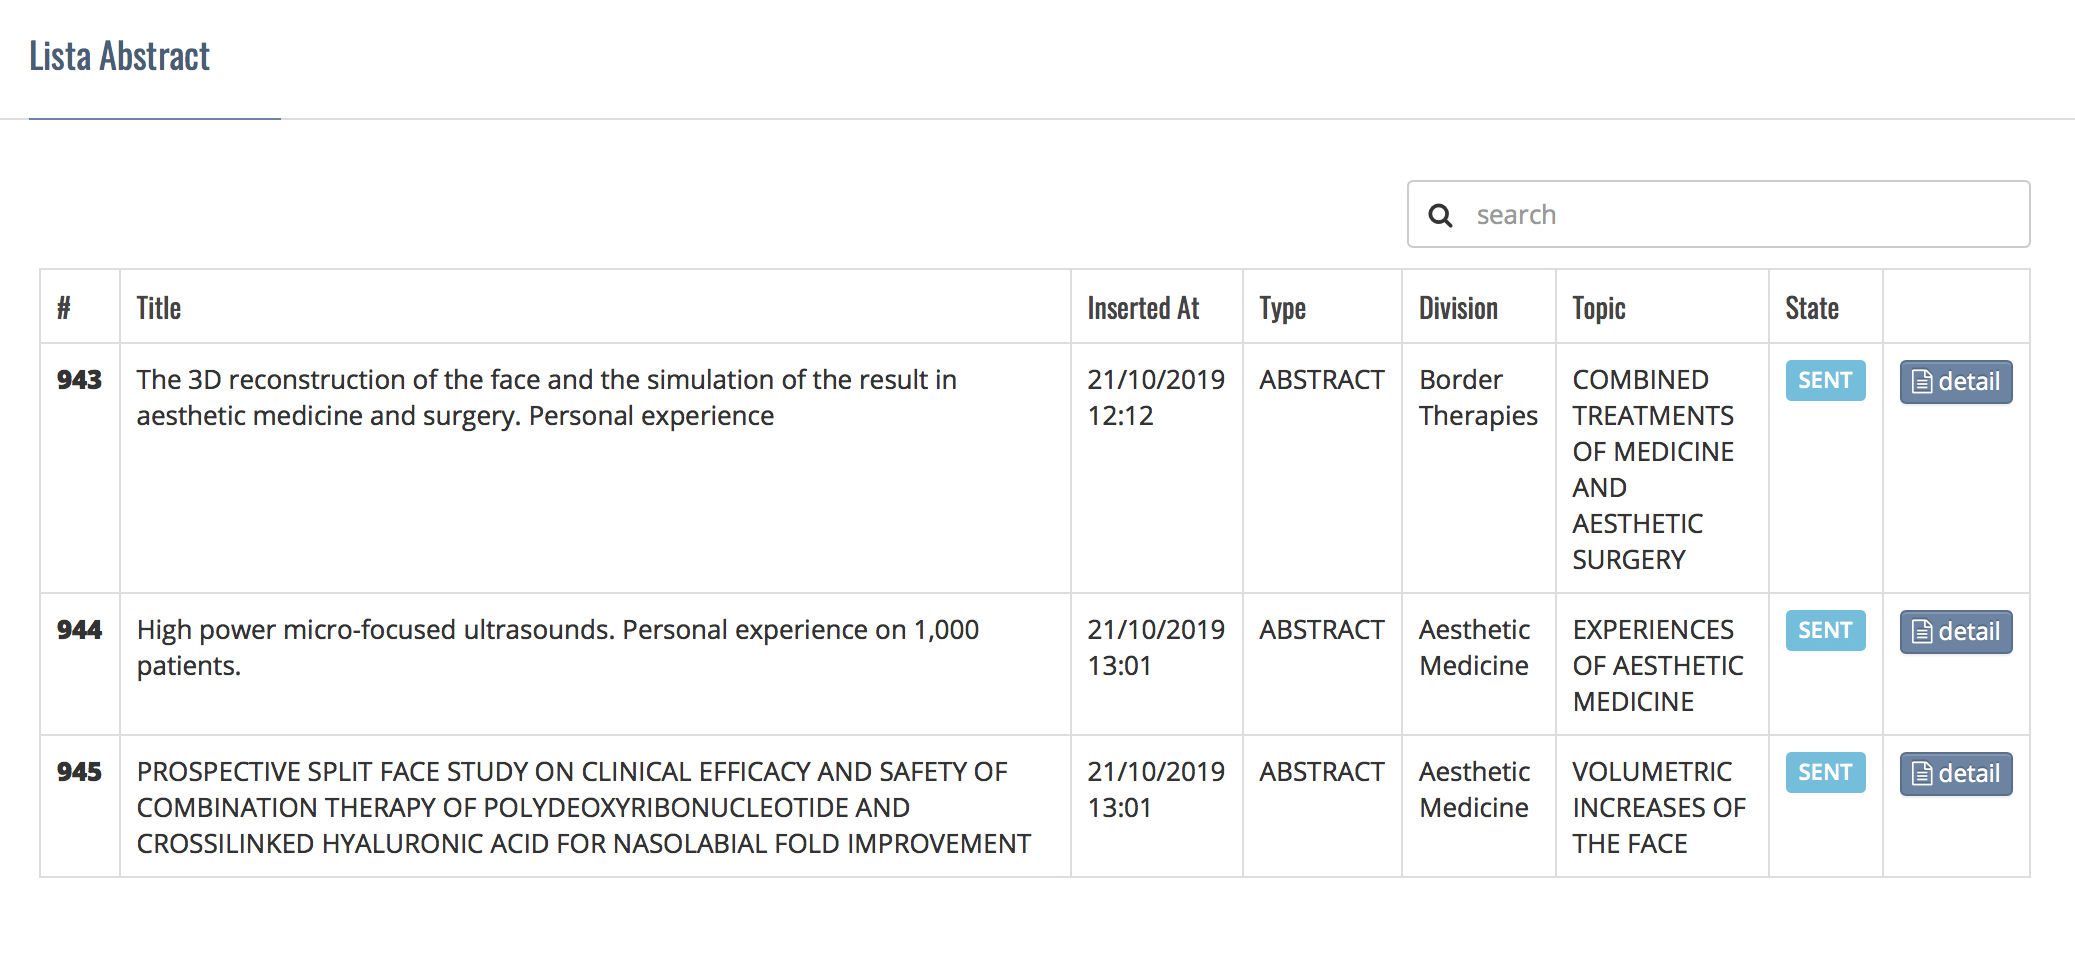
Task: Click the Topic column header
Action: click(1599, 308)
